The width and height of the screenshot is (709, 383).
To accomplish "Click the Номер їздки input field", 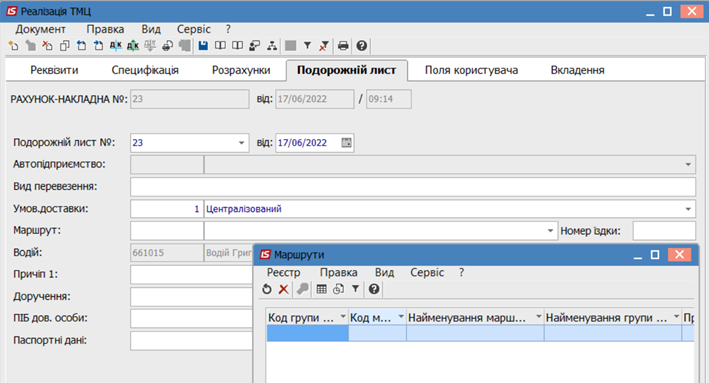I will (664, 231).
